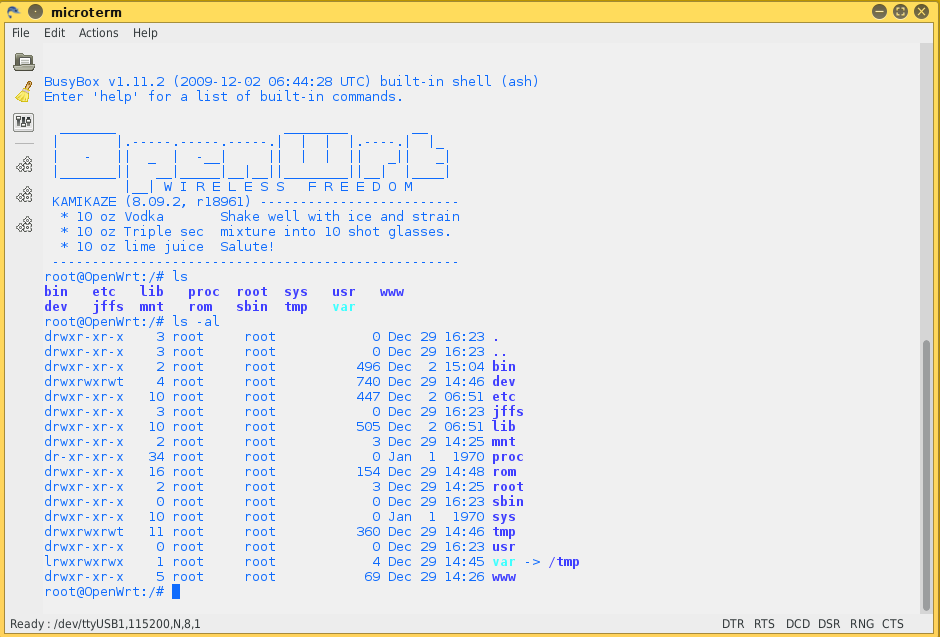Click the 'BusyBox v1.11.2' banner line
Screen dimensions: 940x637
(291, 81)
